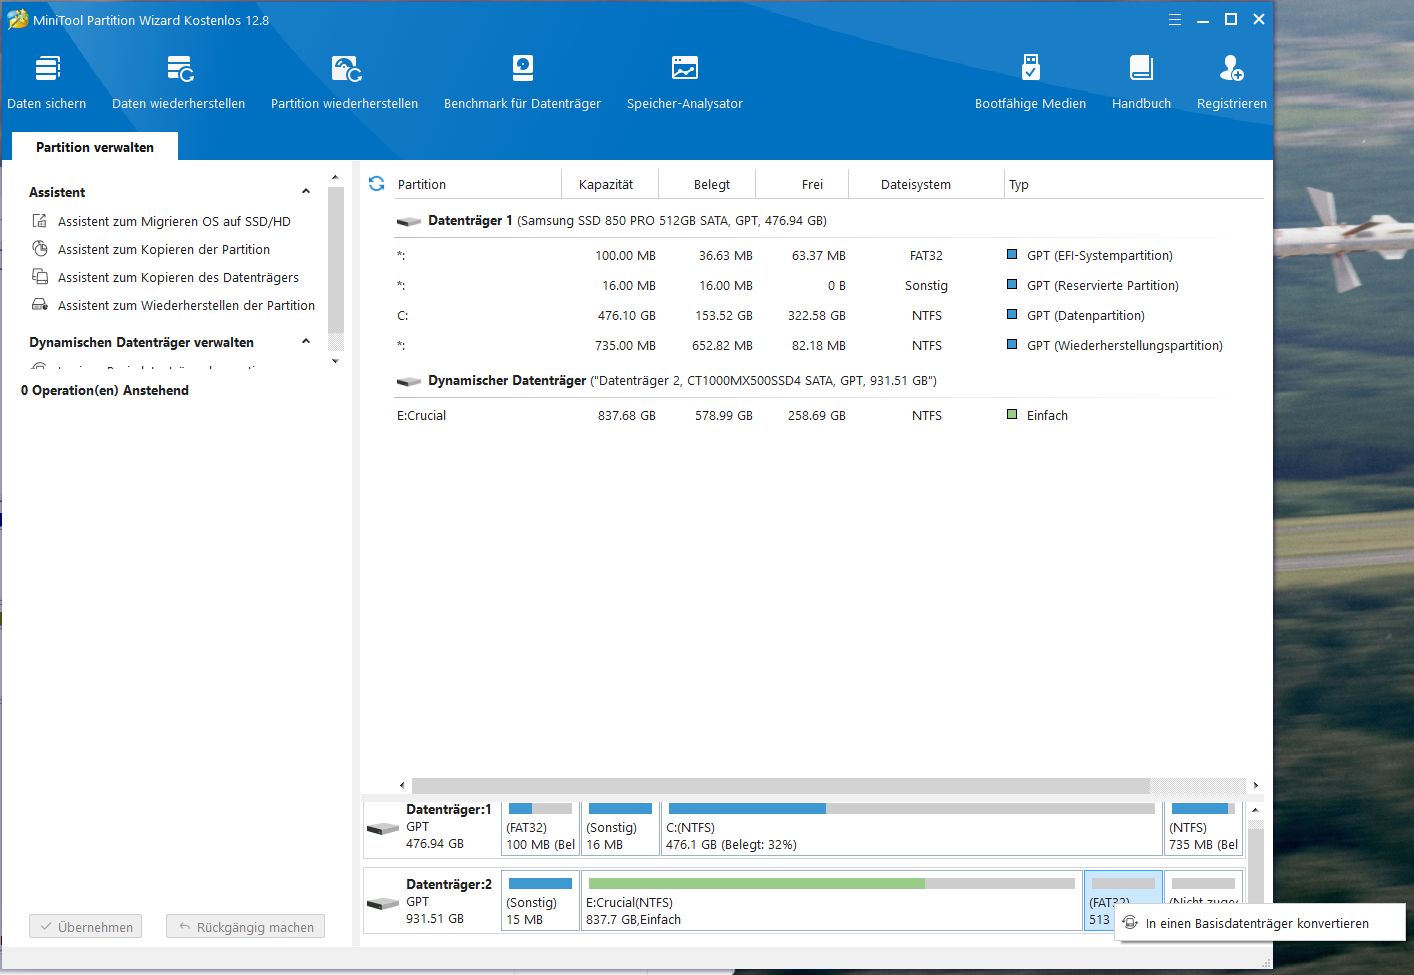The width and height of the screenshot is (1414, 975).
Task: Click the sidebar scroll-up arrow
Action: [335, 177]
